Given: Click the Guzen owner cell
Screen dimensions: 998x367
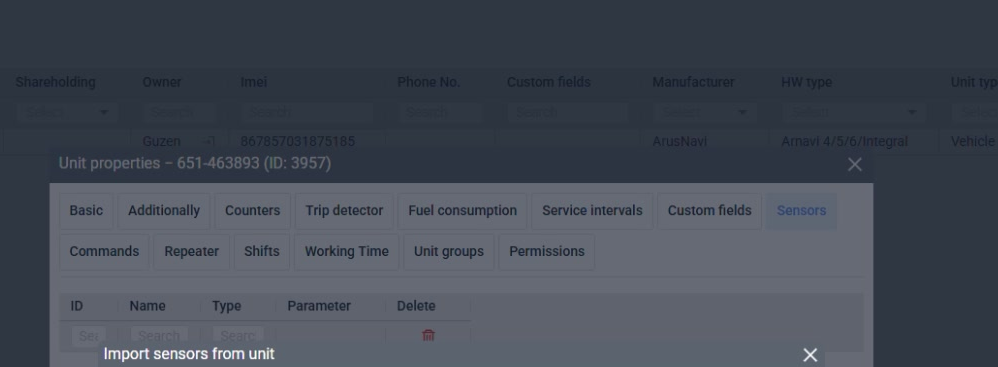Looking at the screenshot, I should tap(162, 141).
